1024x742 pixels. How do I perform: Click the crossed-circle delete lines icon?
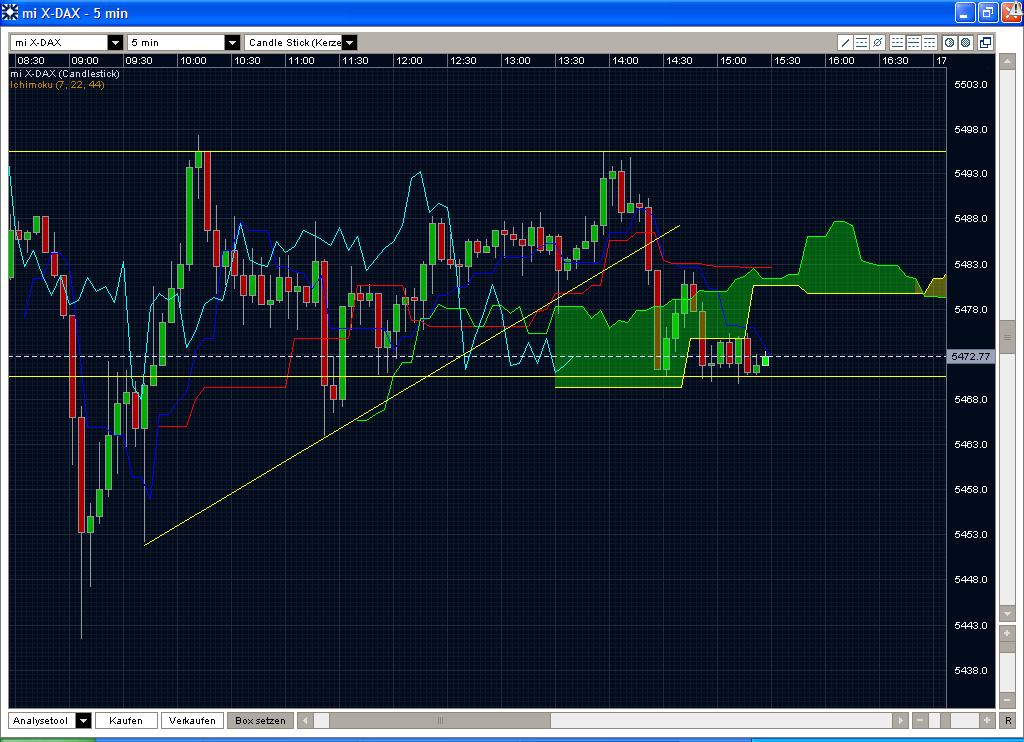click(878, 42)
